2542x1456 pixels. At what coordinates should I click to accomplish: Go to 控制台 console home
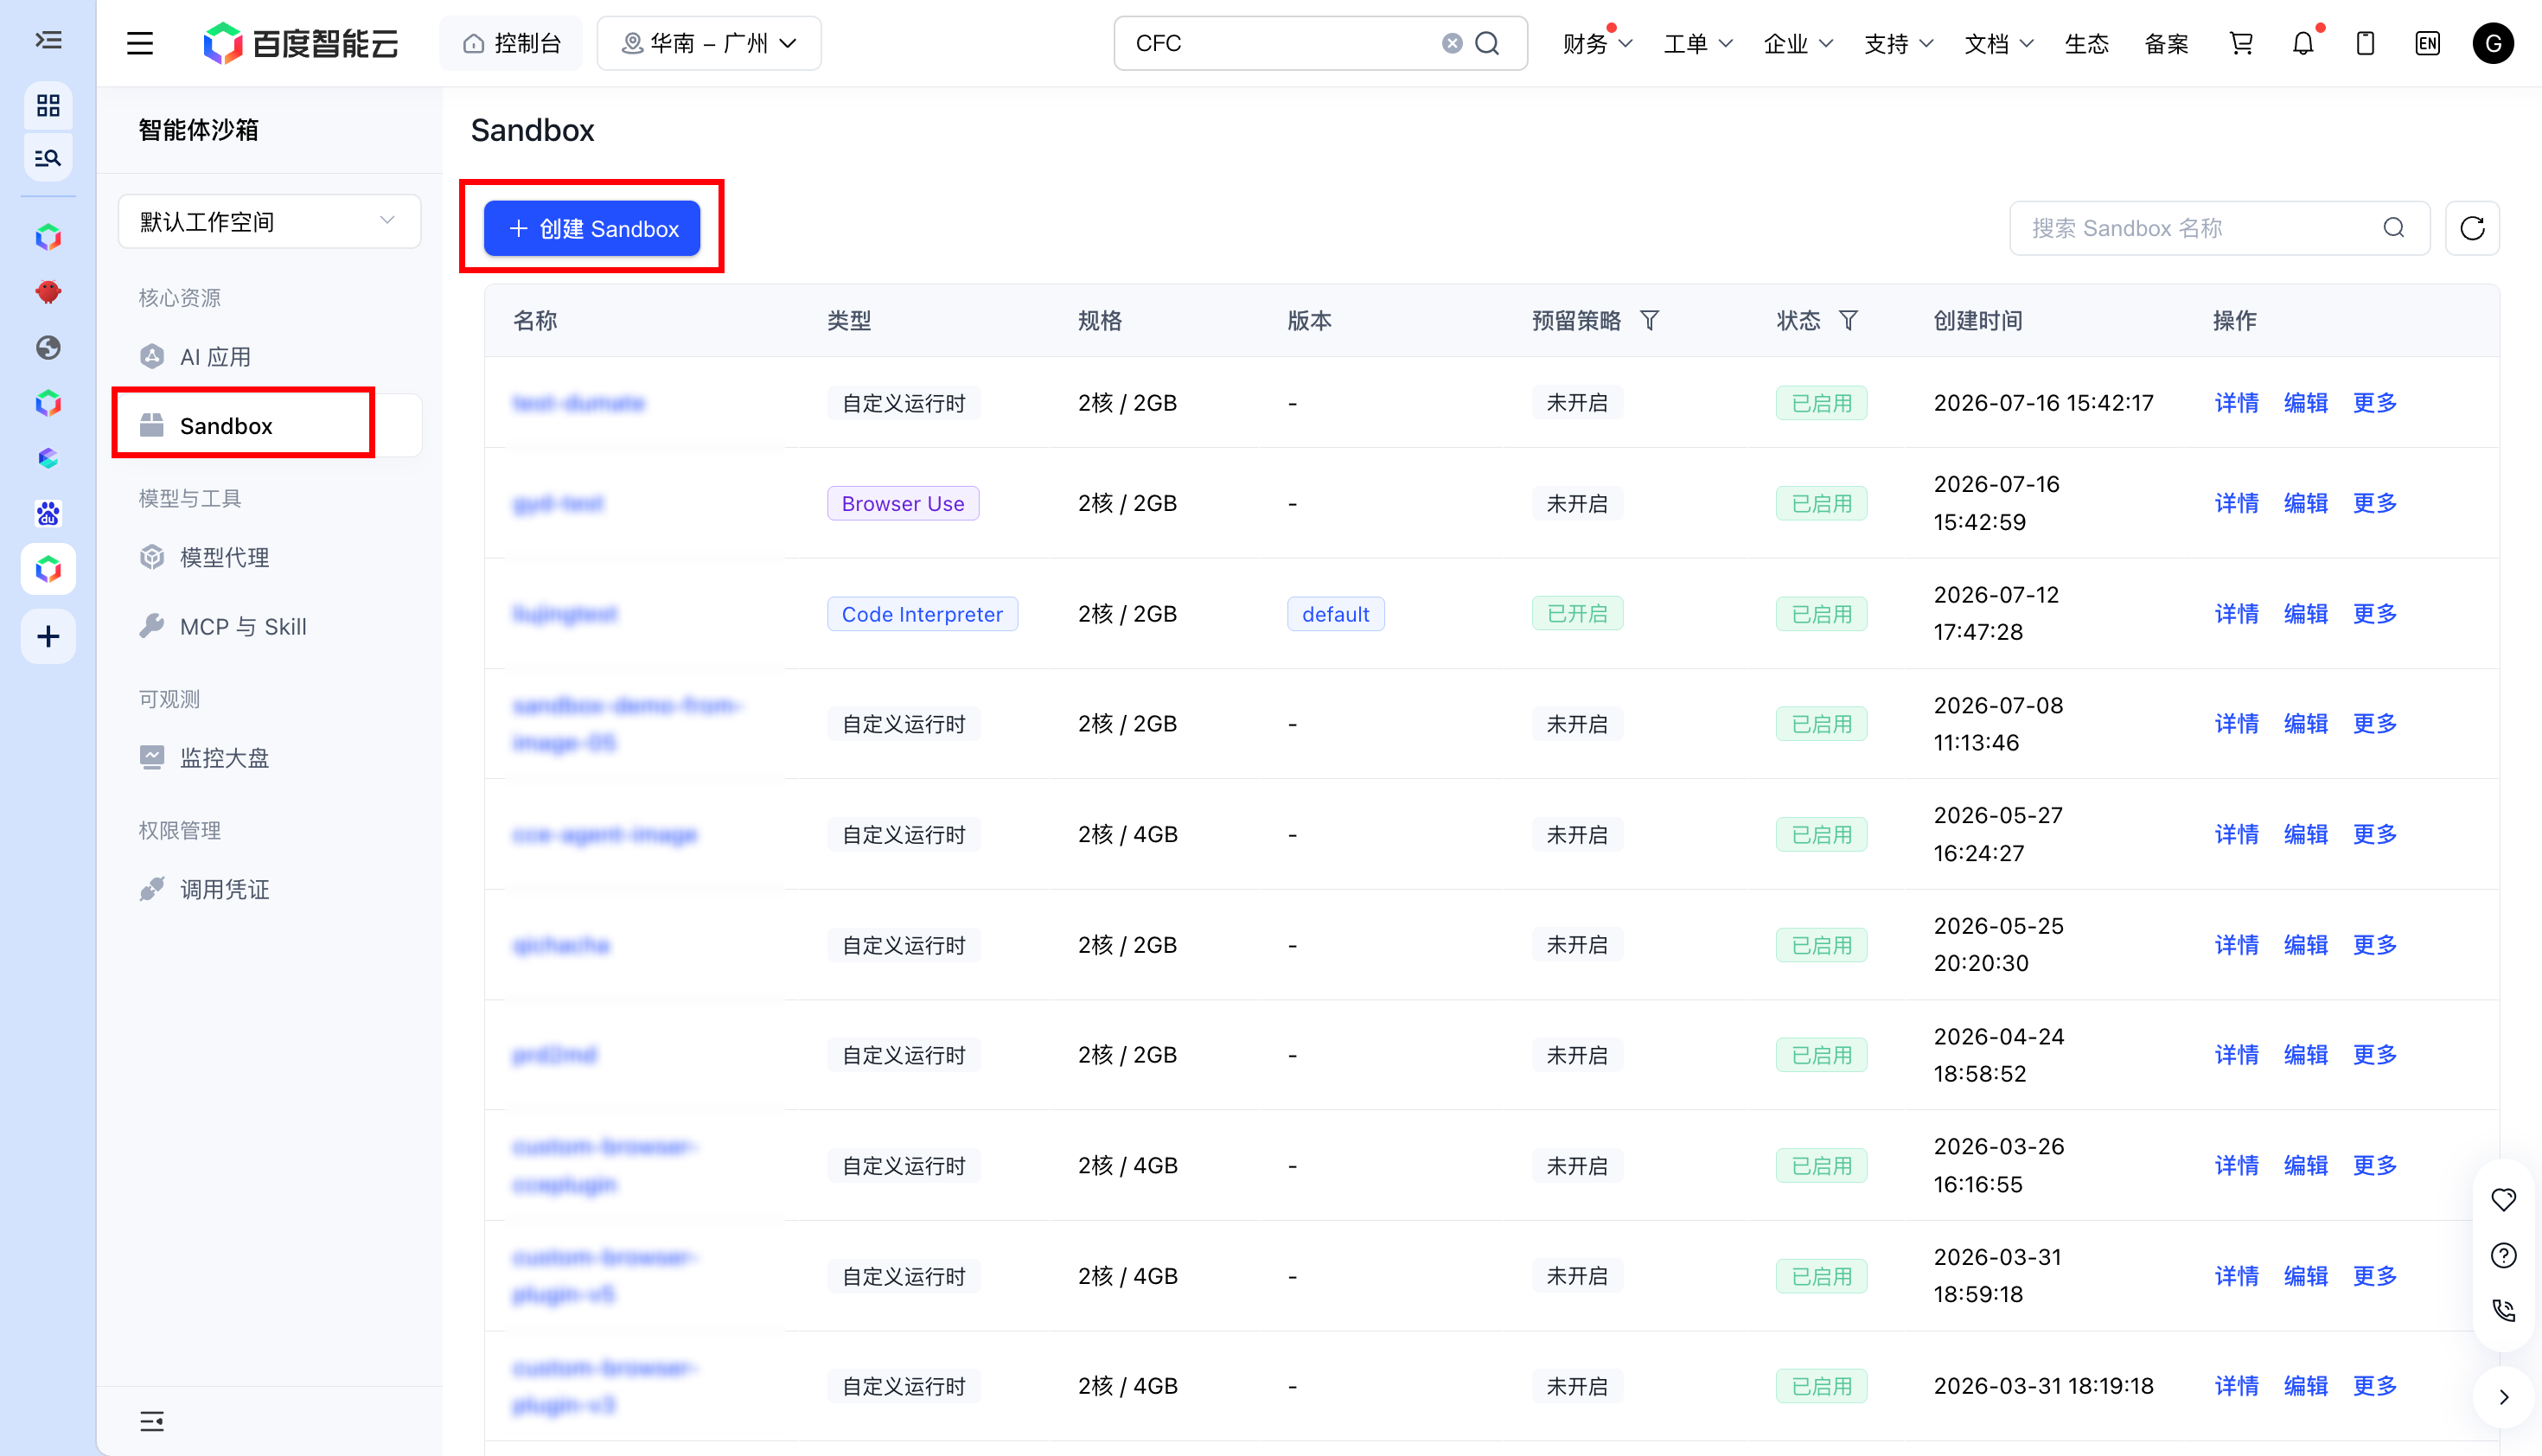coord(511,43)
